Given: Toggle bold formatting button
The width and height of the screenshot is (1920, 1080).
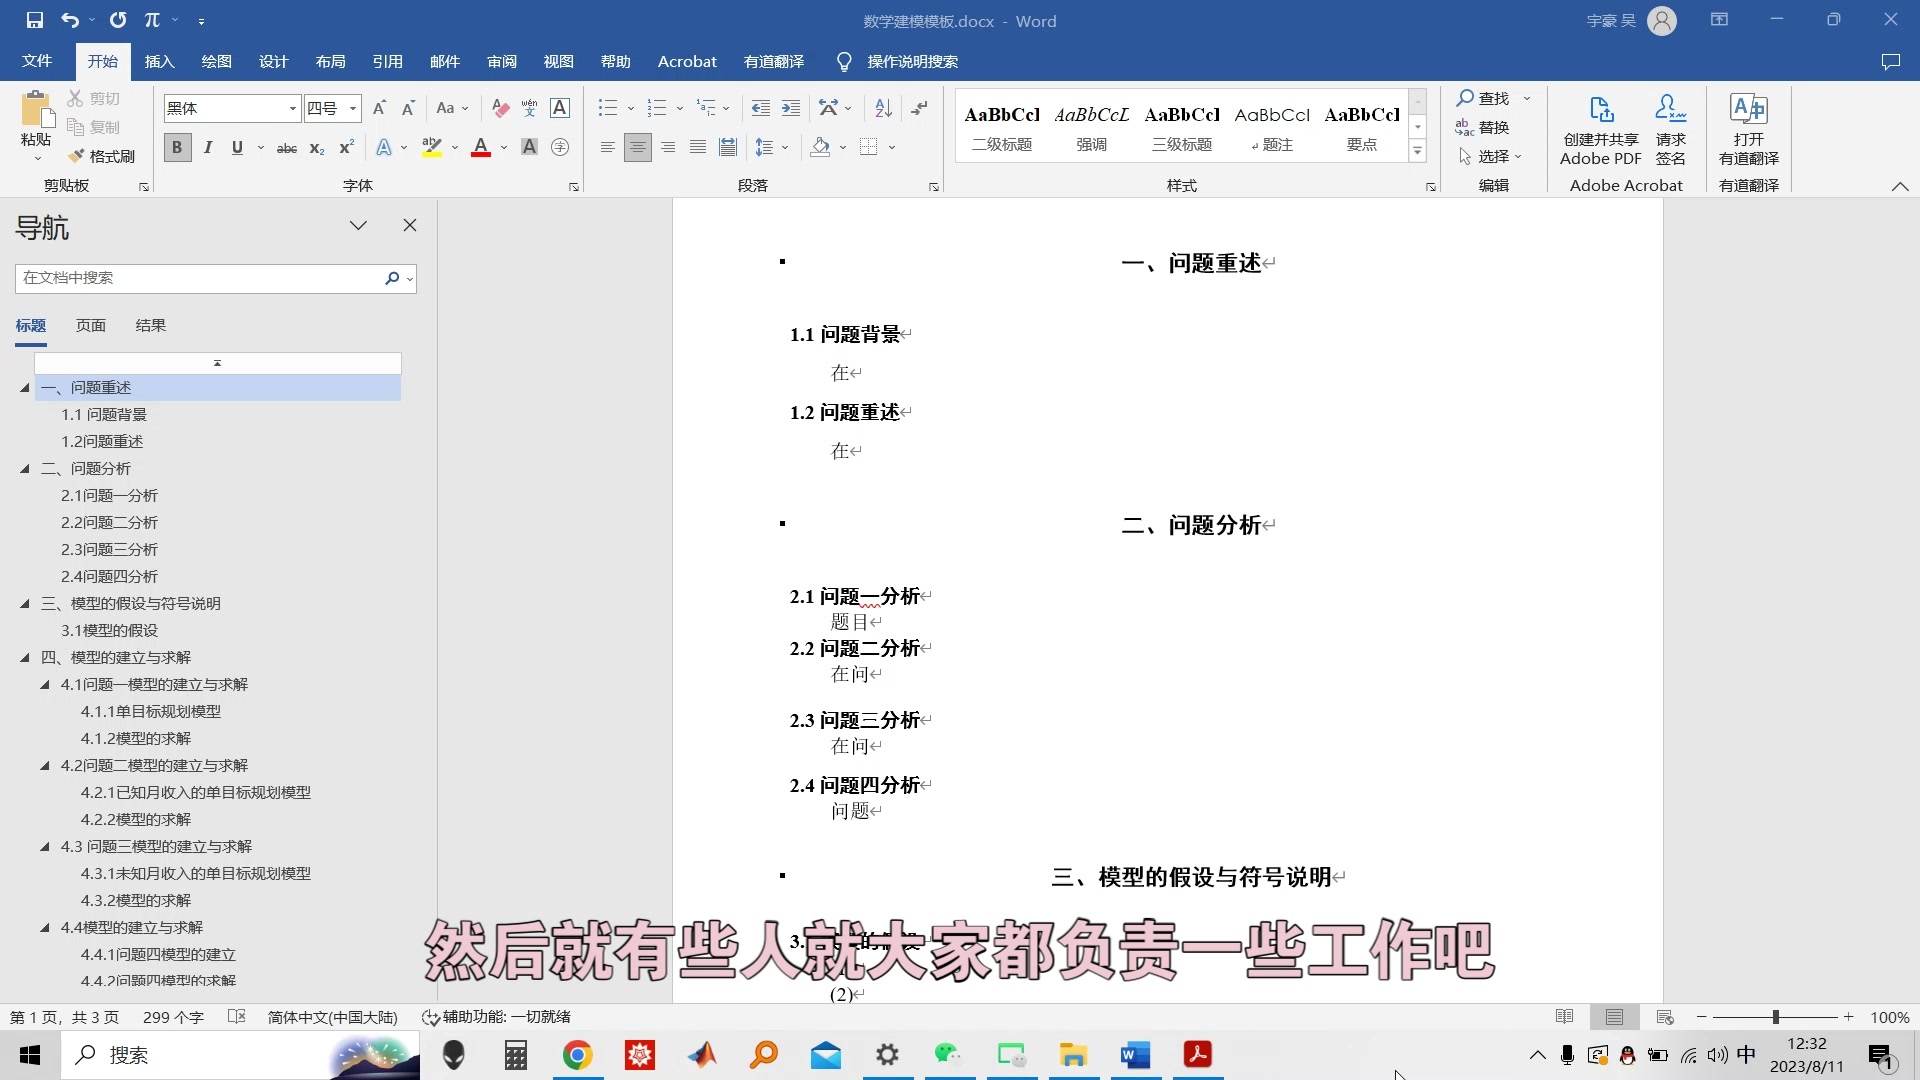Looking at the screenshot, I should click(177, 148).
